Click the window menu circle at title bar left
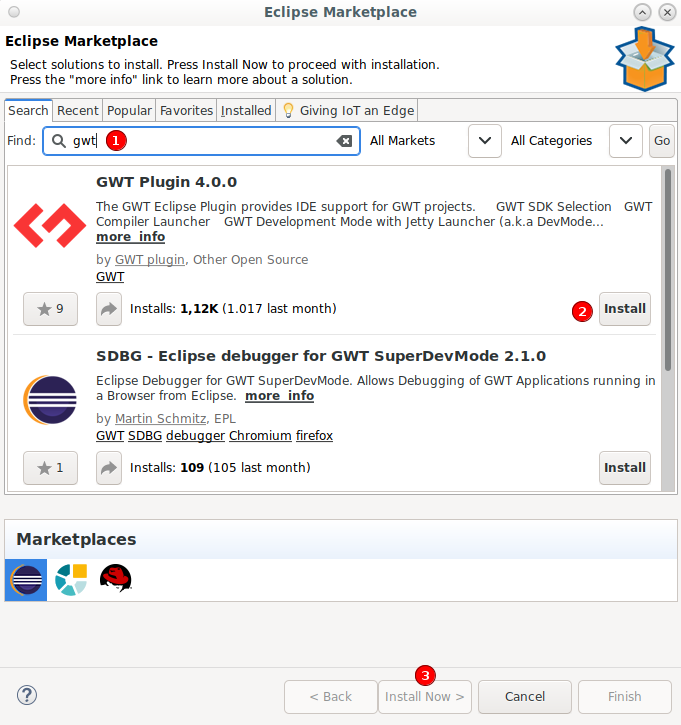Viewport: 681px width, 725px height. [x=14, y=12]
